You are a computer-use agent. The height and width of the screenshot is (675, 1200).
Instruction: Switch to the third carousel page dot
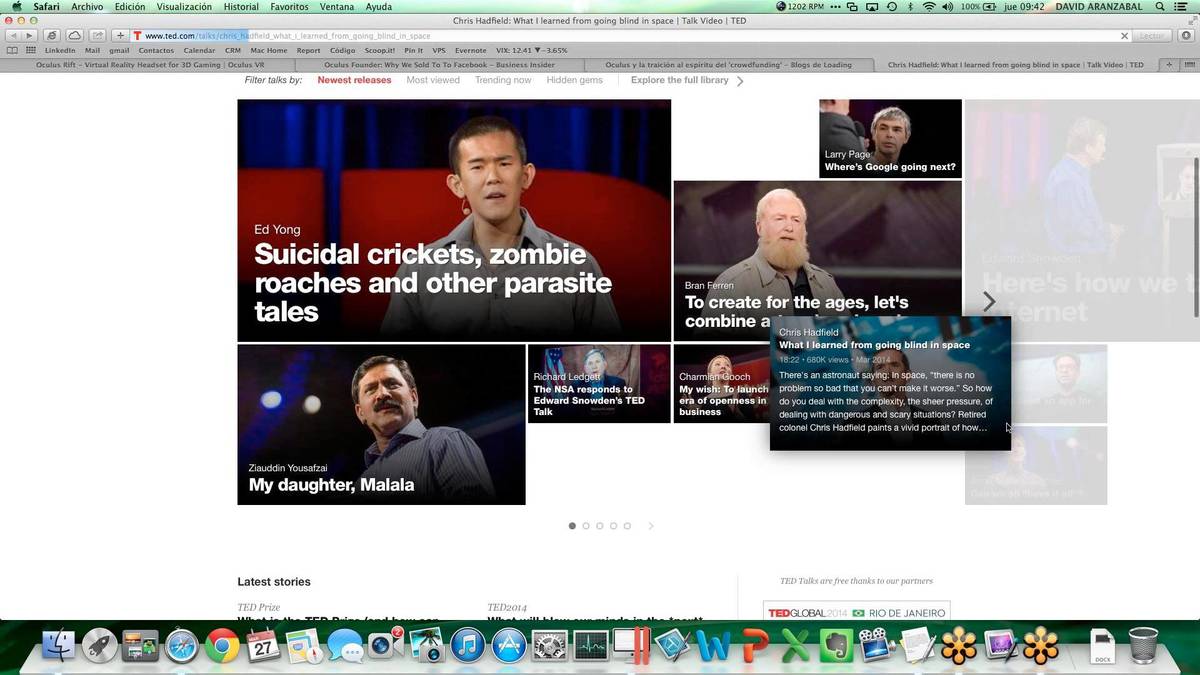tap(600, 526)
